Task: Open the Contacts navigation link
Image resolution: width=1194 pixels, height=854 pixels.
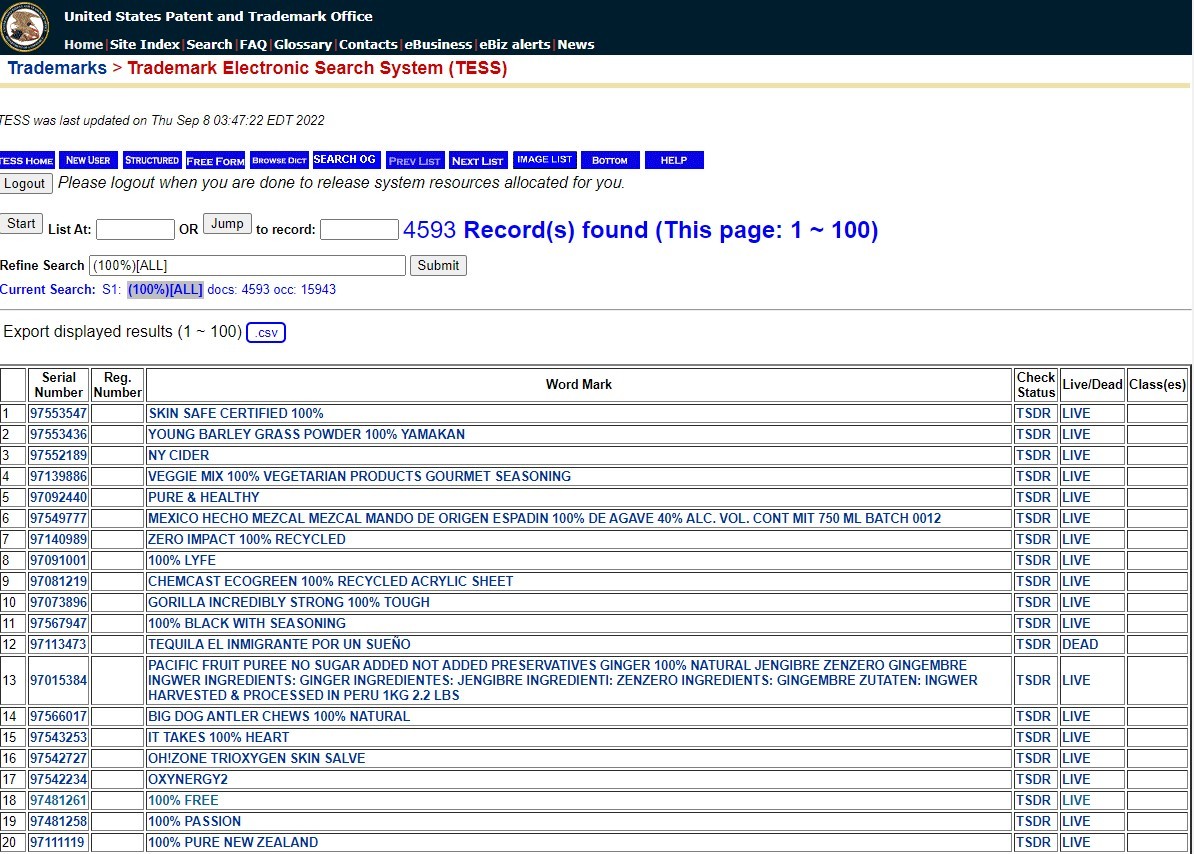Action: coord(368,44)
